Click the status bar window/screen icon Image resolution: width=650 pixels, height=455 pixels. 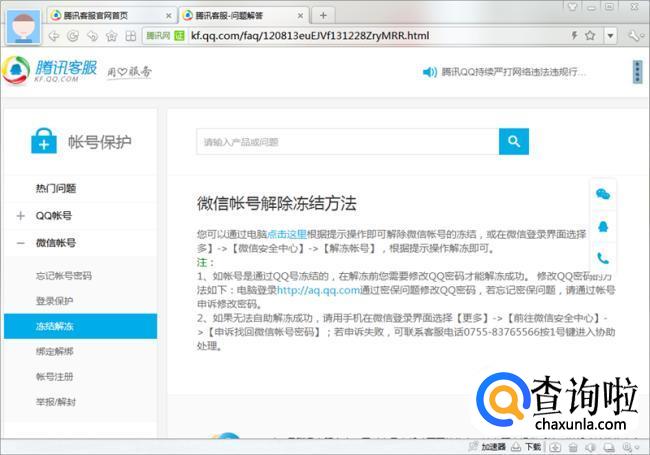(x=609, y=447)
